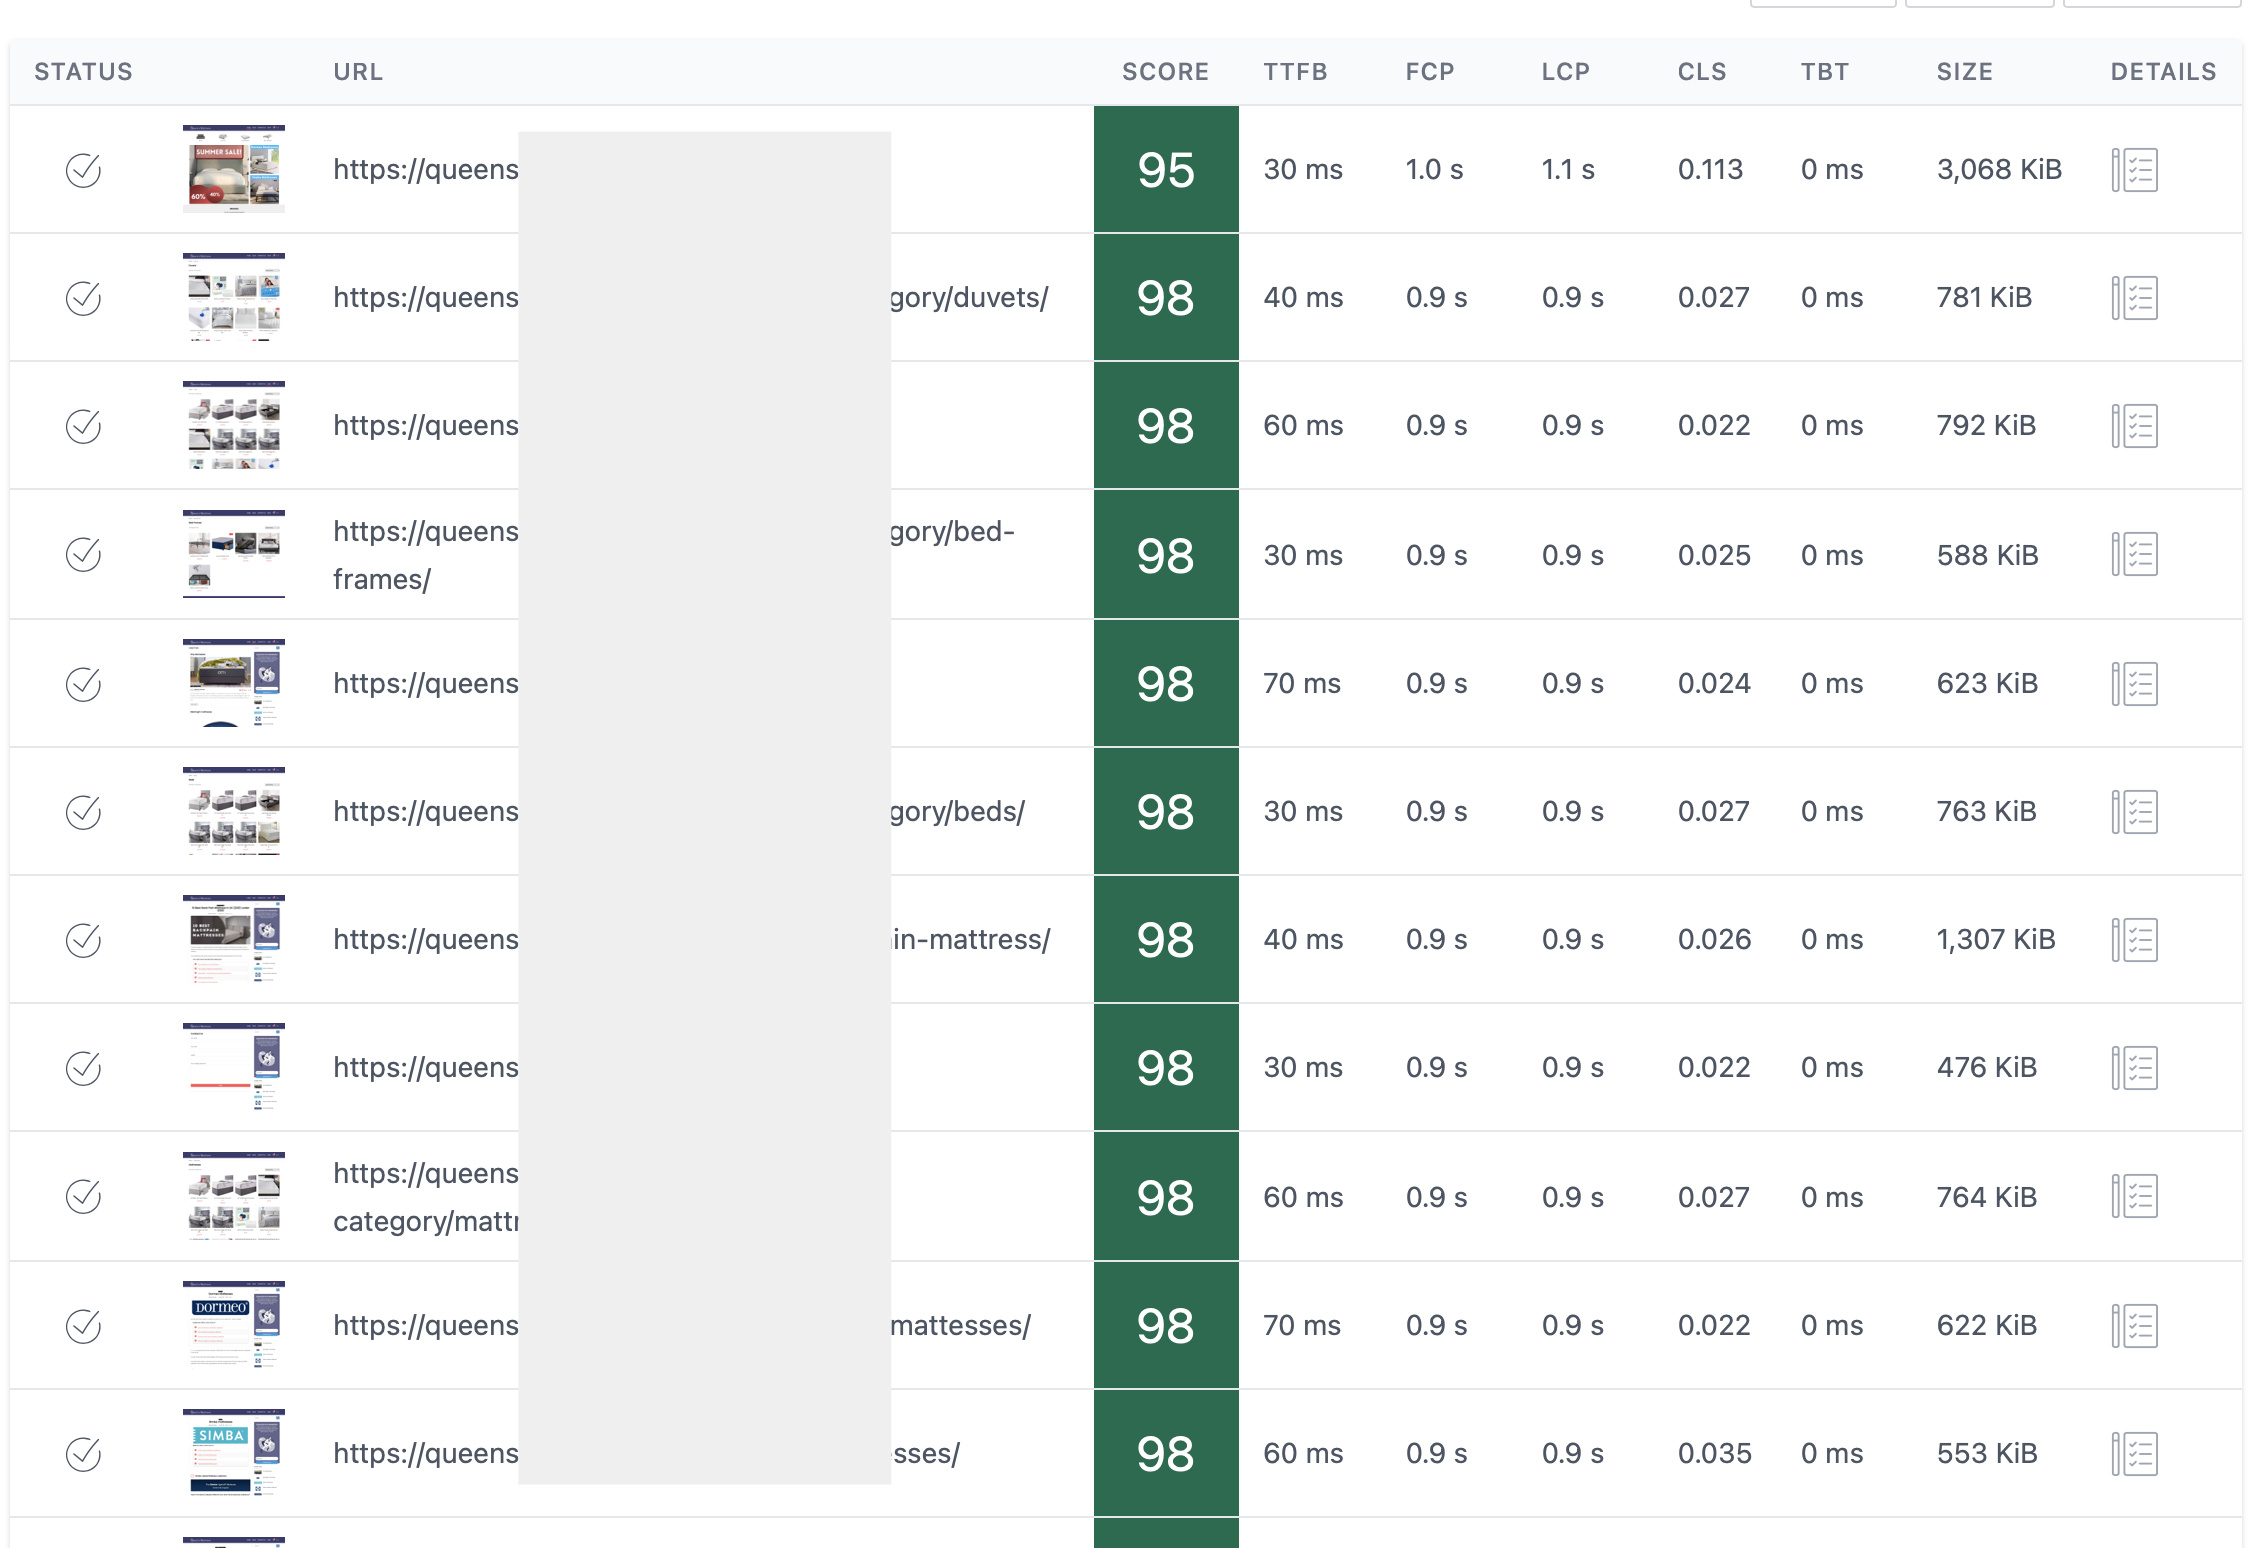The width and height of the screenshot is (2256, 1548).
Task: Click the LCP column header
Action: tap(1565, 72)
